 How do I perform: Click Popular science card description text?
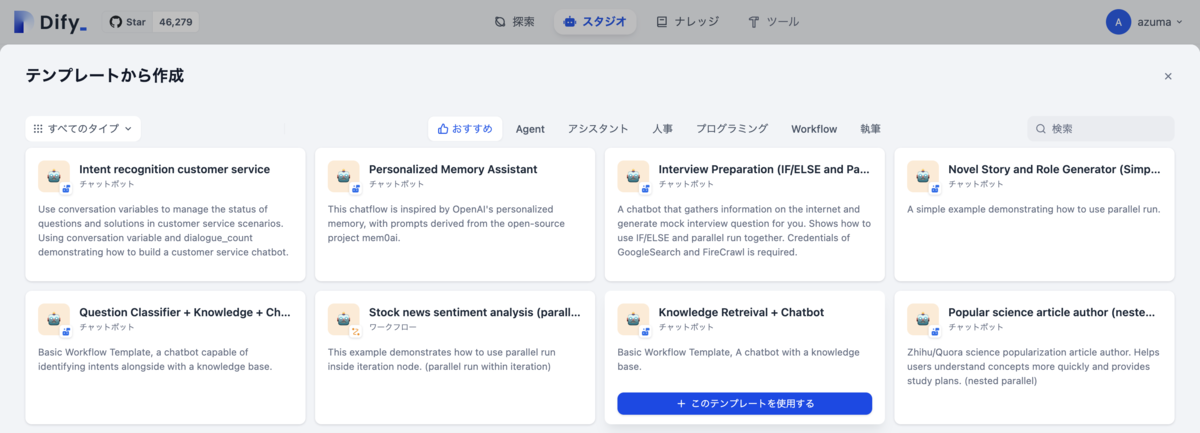coord(1035,366)
